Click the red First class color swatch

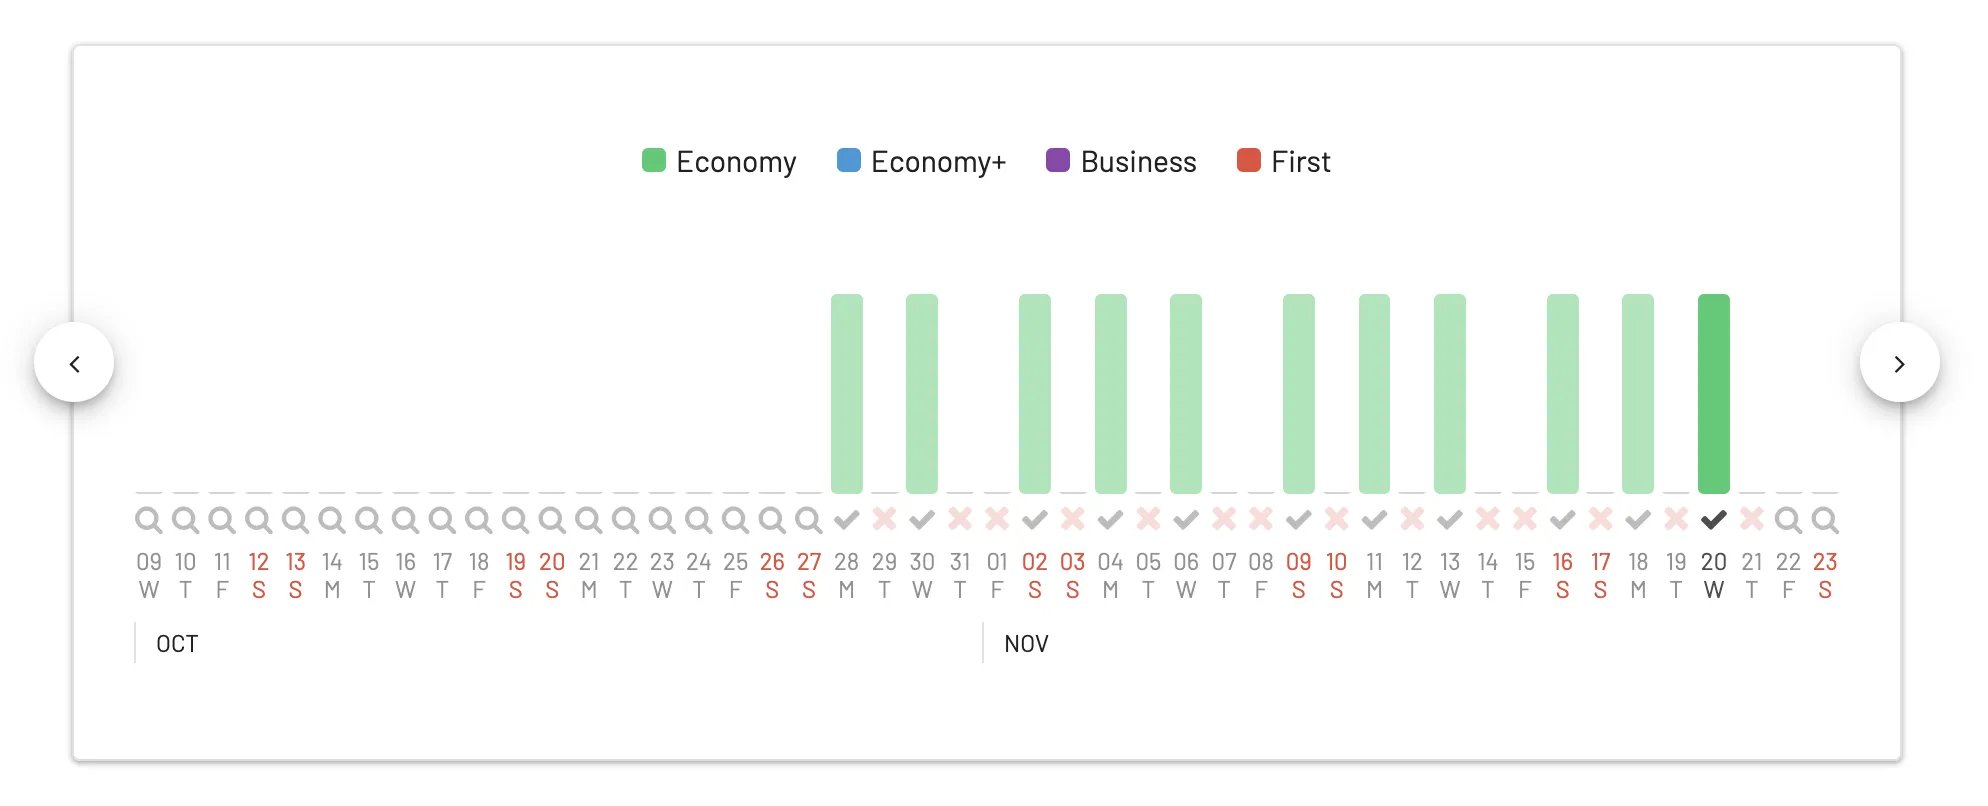[1249, 160]
